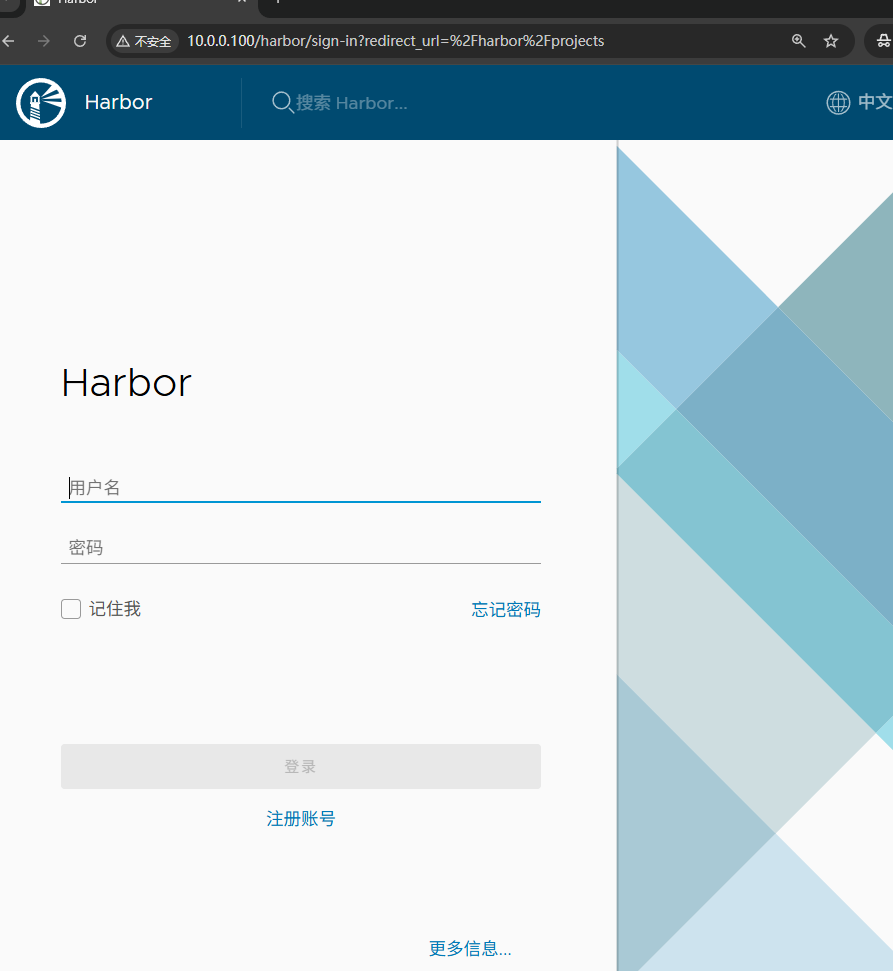Open the globe language icon
Screen dimensions: 893x971
pyautogui.click(x=838, y=102)
